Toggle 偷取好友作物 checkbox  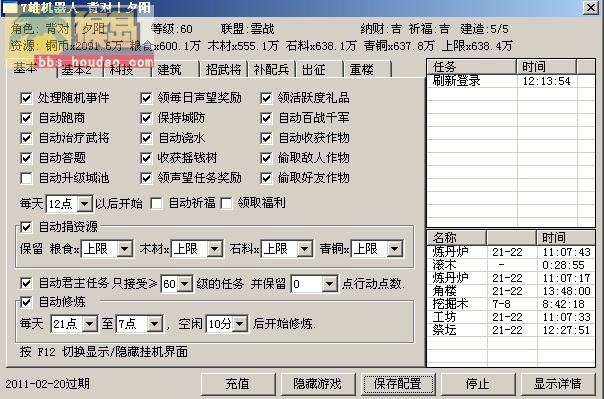266,178
